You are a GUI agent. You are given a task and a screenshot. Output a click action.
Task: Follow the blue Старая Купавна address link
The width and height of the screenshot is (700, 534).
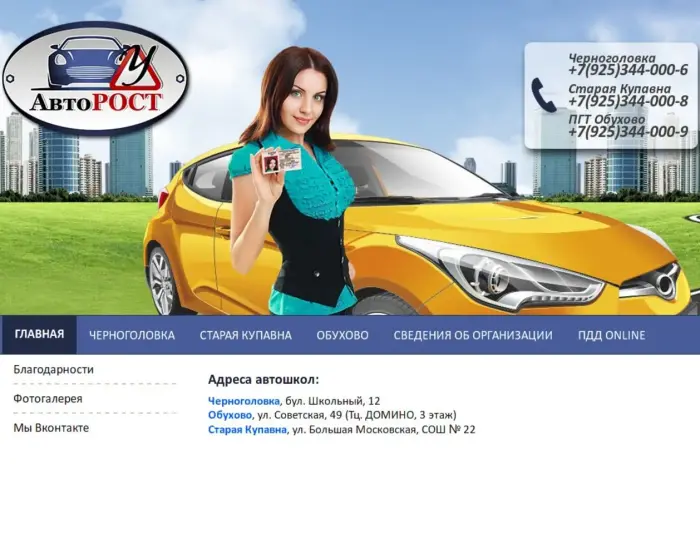247,430
